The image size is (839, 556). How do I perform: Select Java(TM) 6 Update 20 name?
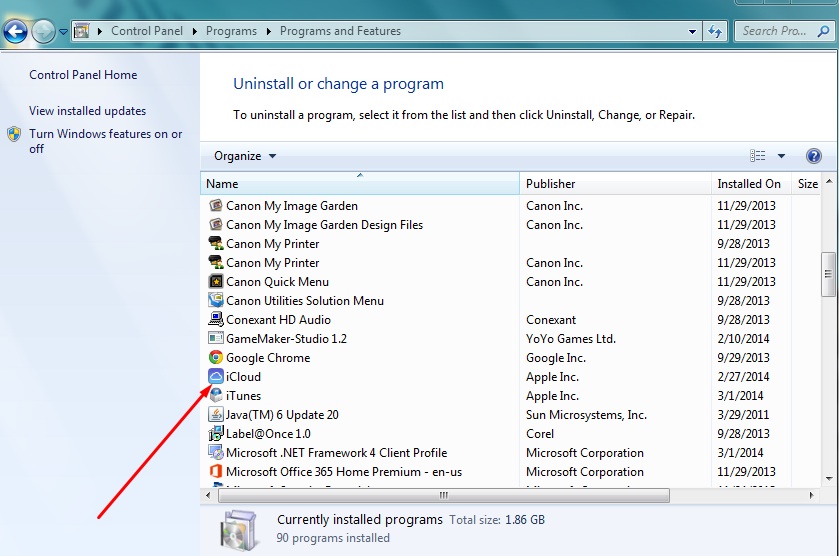[x=282, y=415]
